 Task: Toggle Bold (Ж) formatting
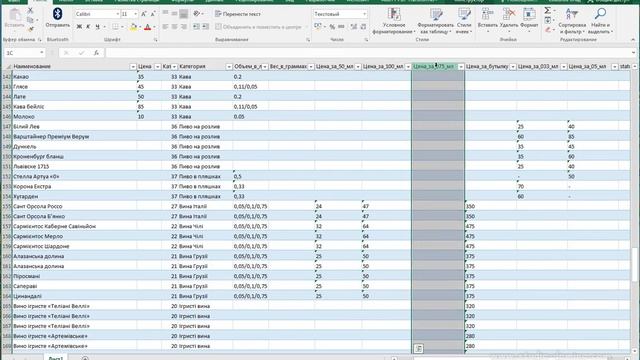[x=79, y=27]
